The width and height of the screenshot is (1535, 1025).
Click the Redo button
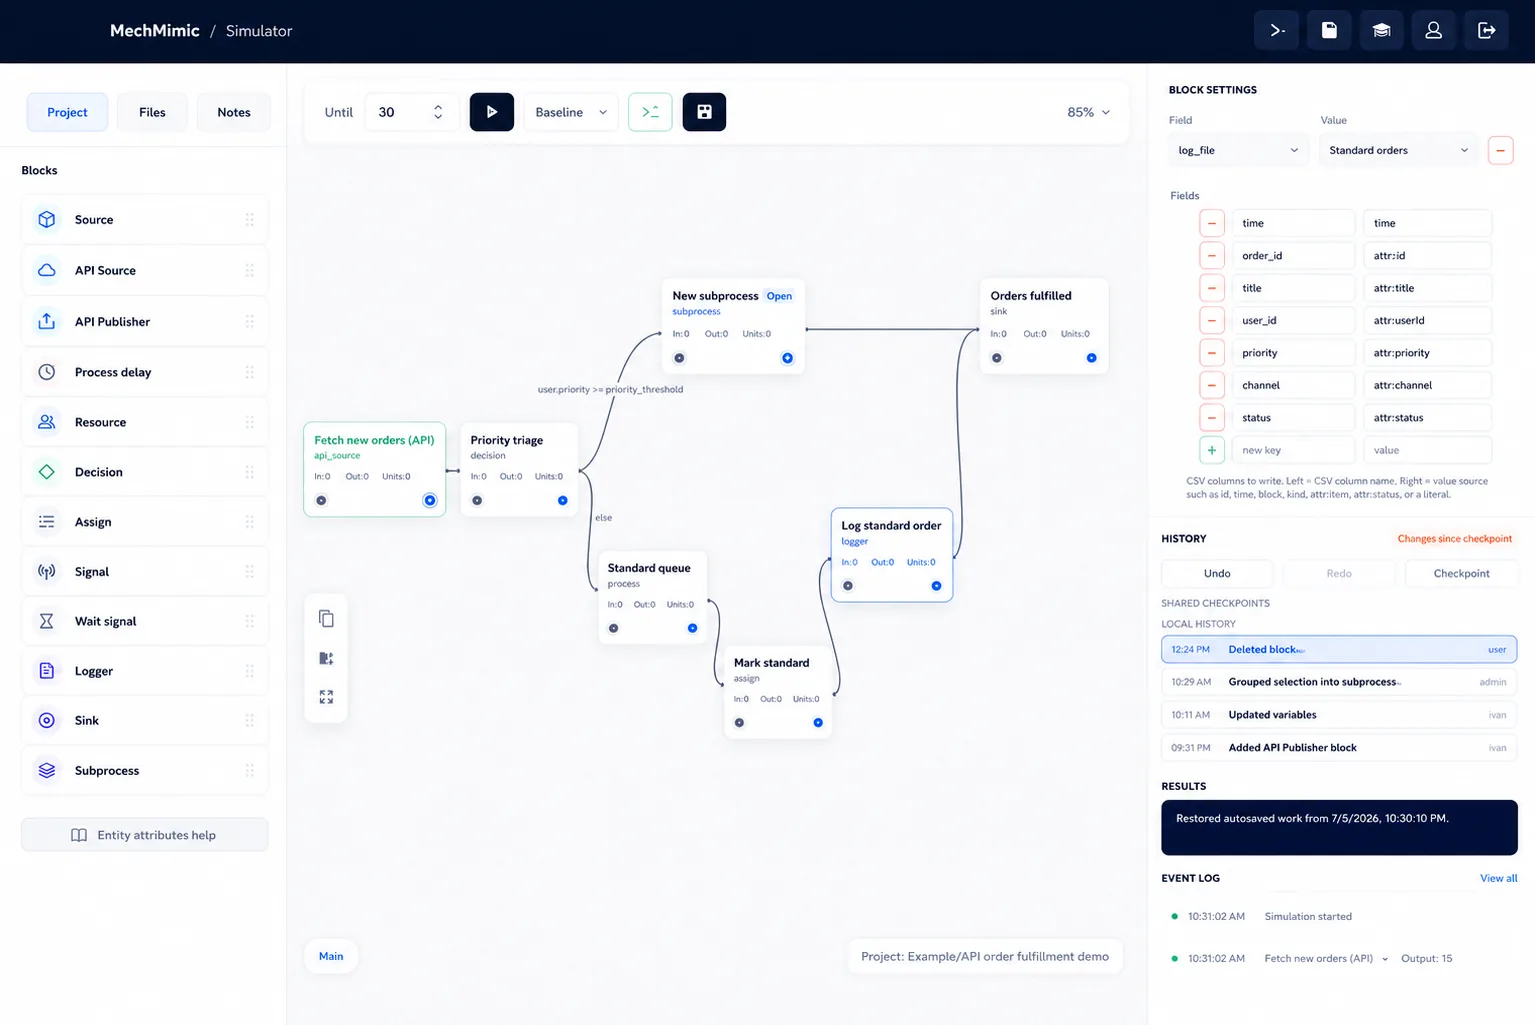[1339, 573]
